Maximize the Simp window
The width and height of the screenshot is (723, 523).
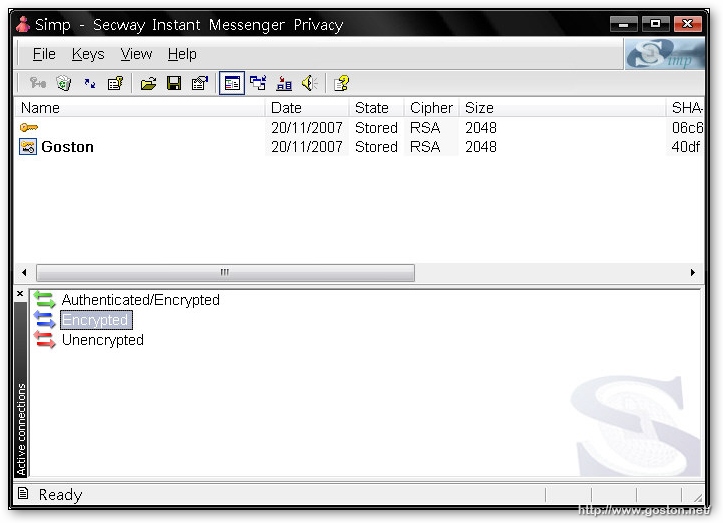(x=655, y=24)
